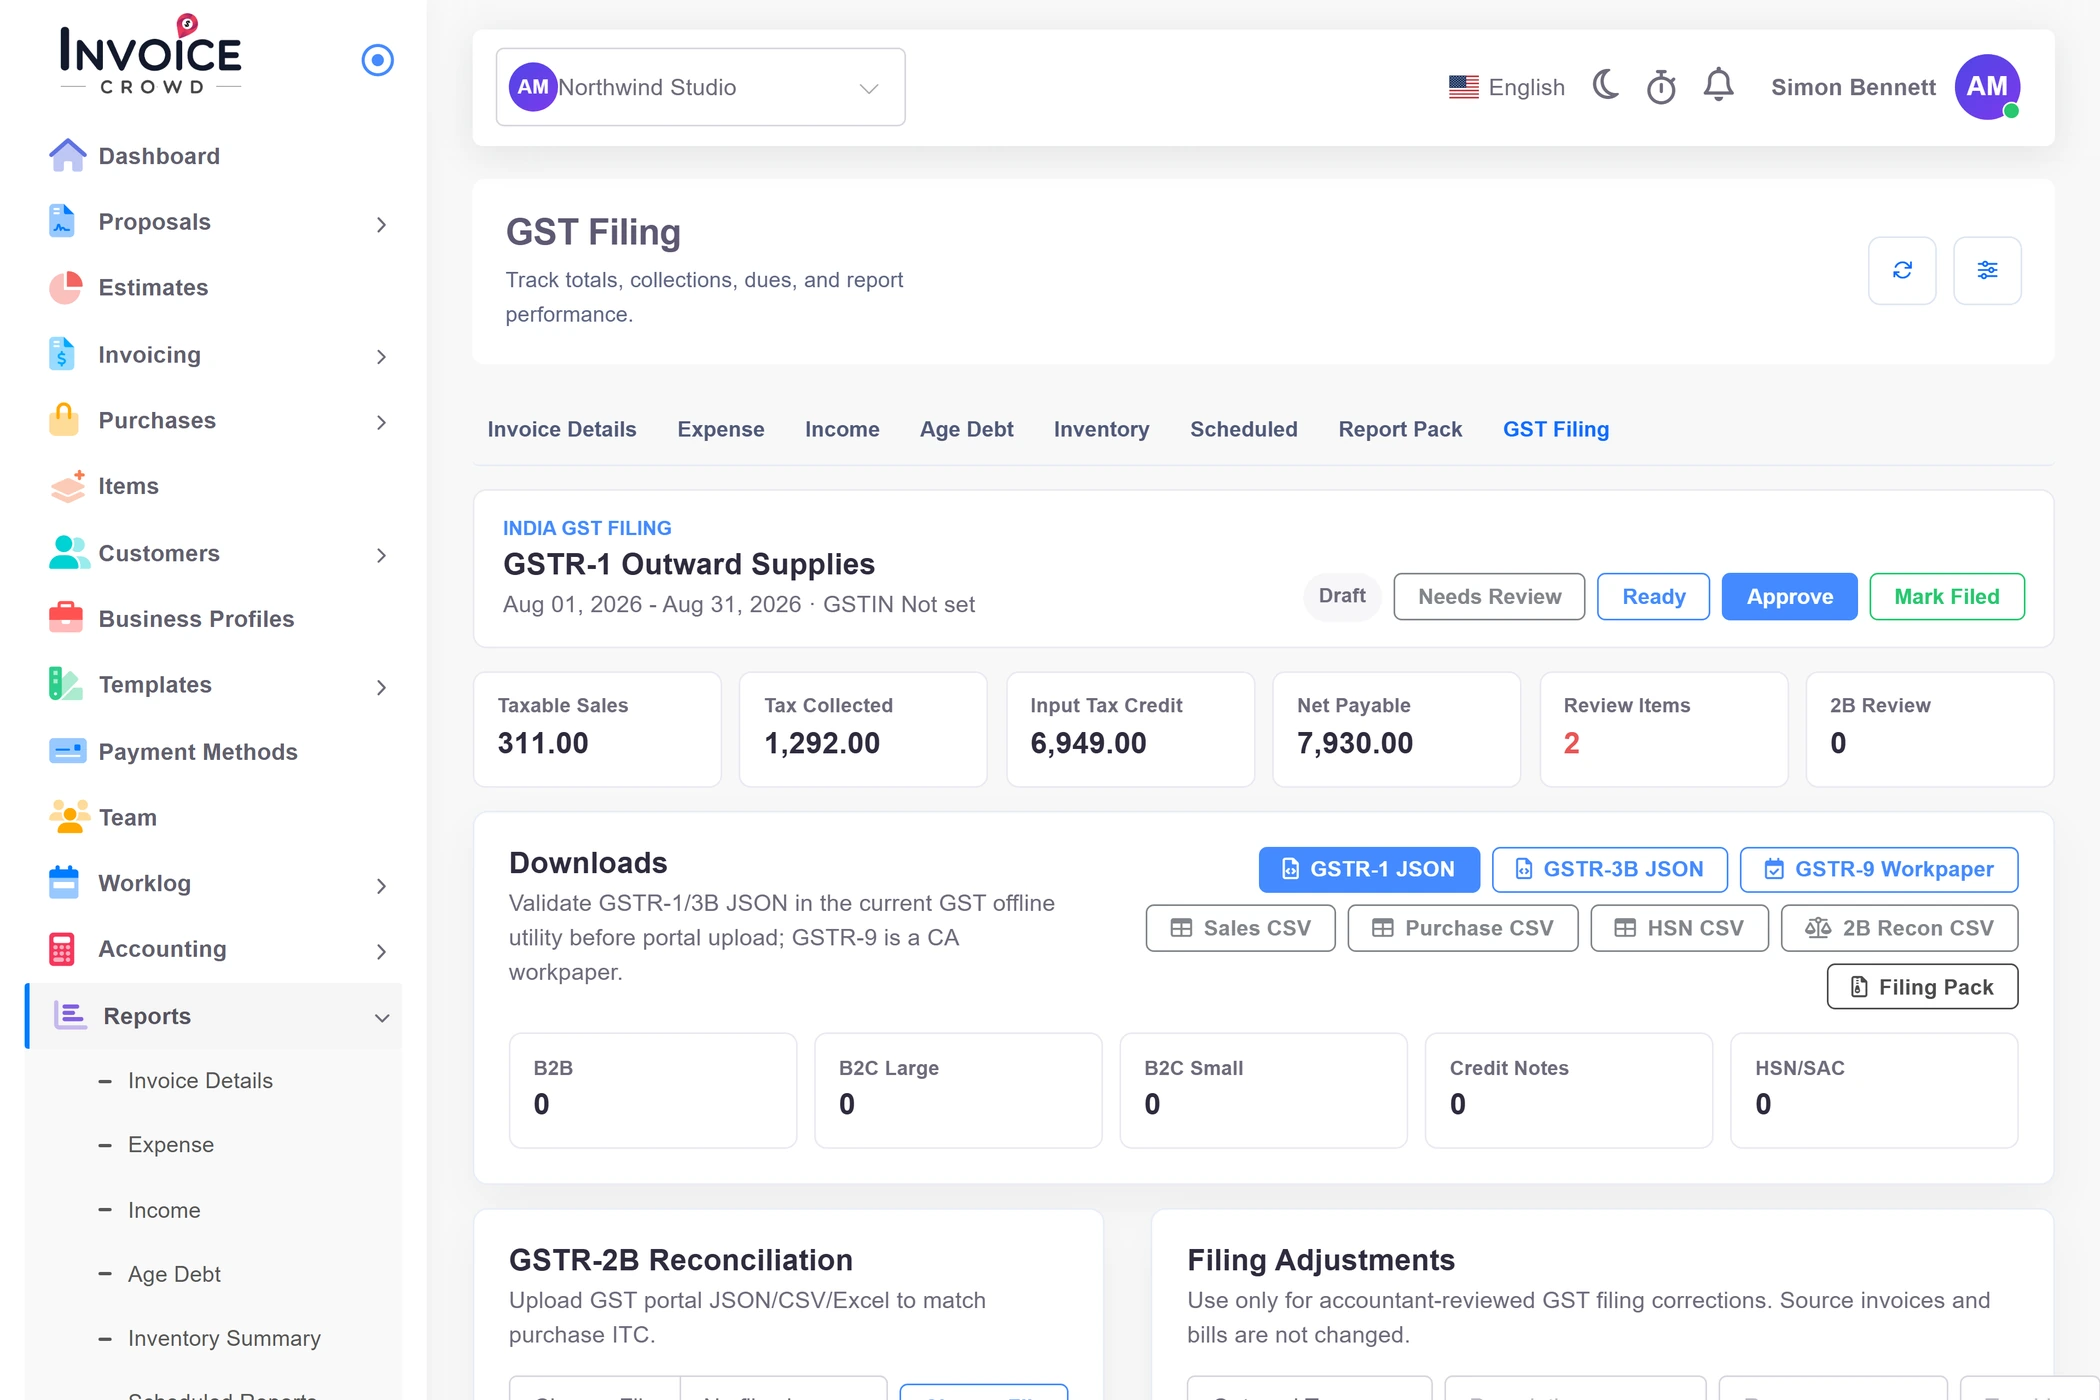The height and width of the screenshot is (1400, 2100).
Task: Open Age Debt in Reports submenu
Action: coord(174,1274)
